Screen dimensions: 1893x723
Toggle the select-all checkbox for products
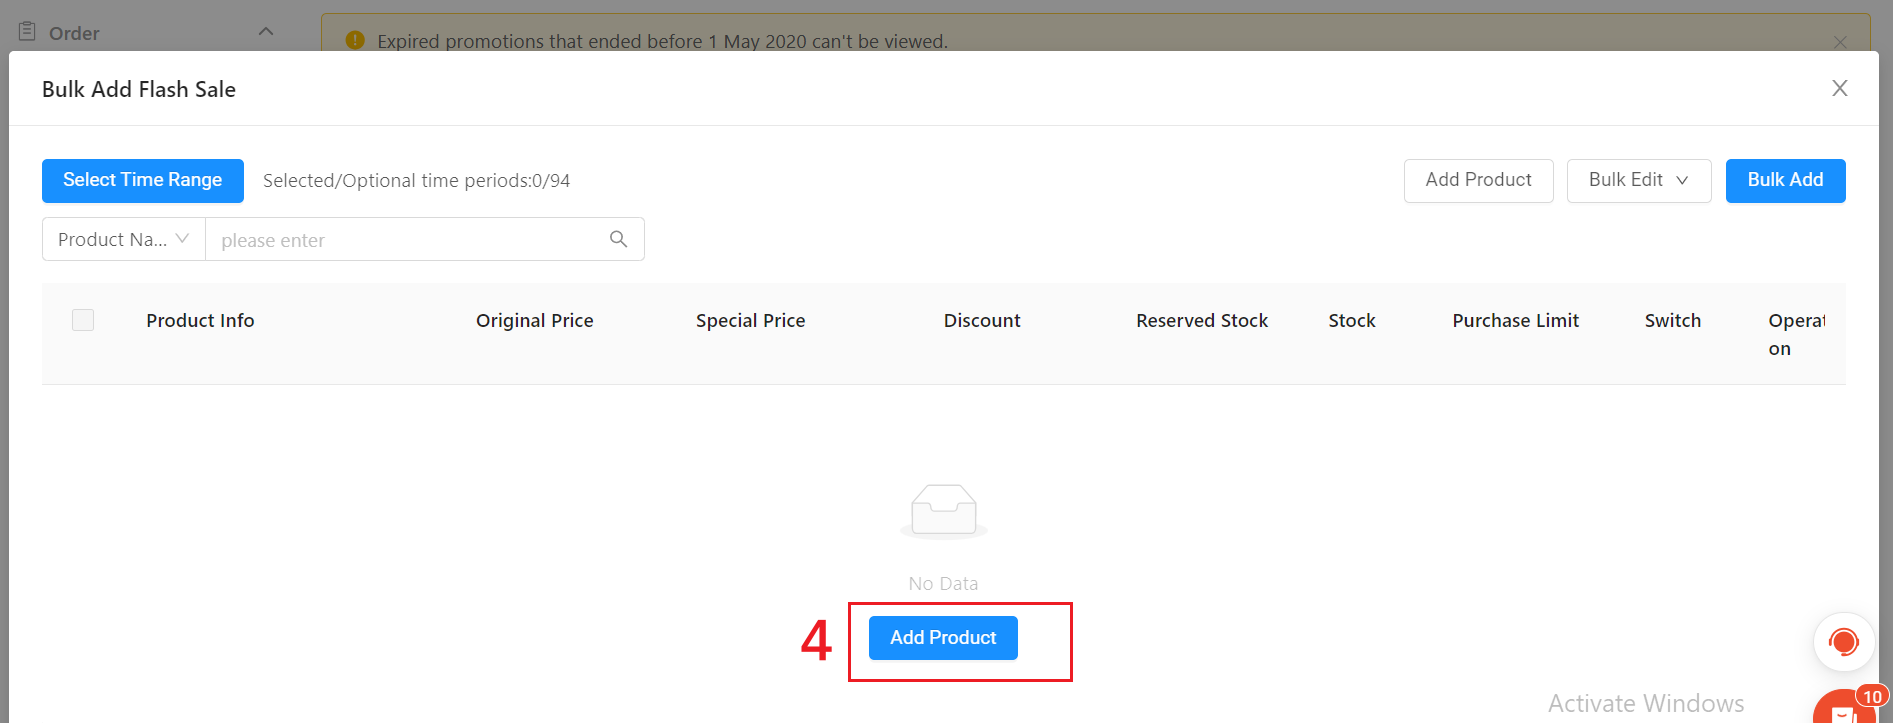[83, 319]
